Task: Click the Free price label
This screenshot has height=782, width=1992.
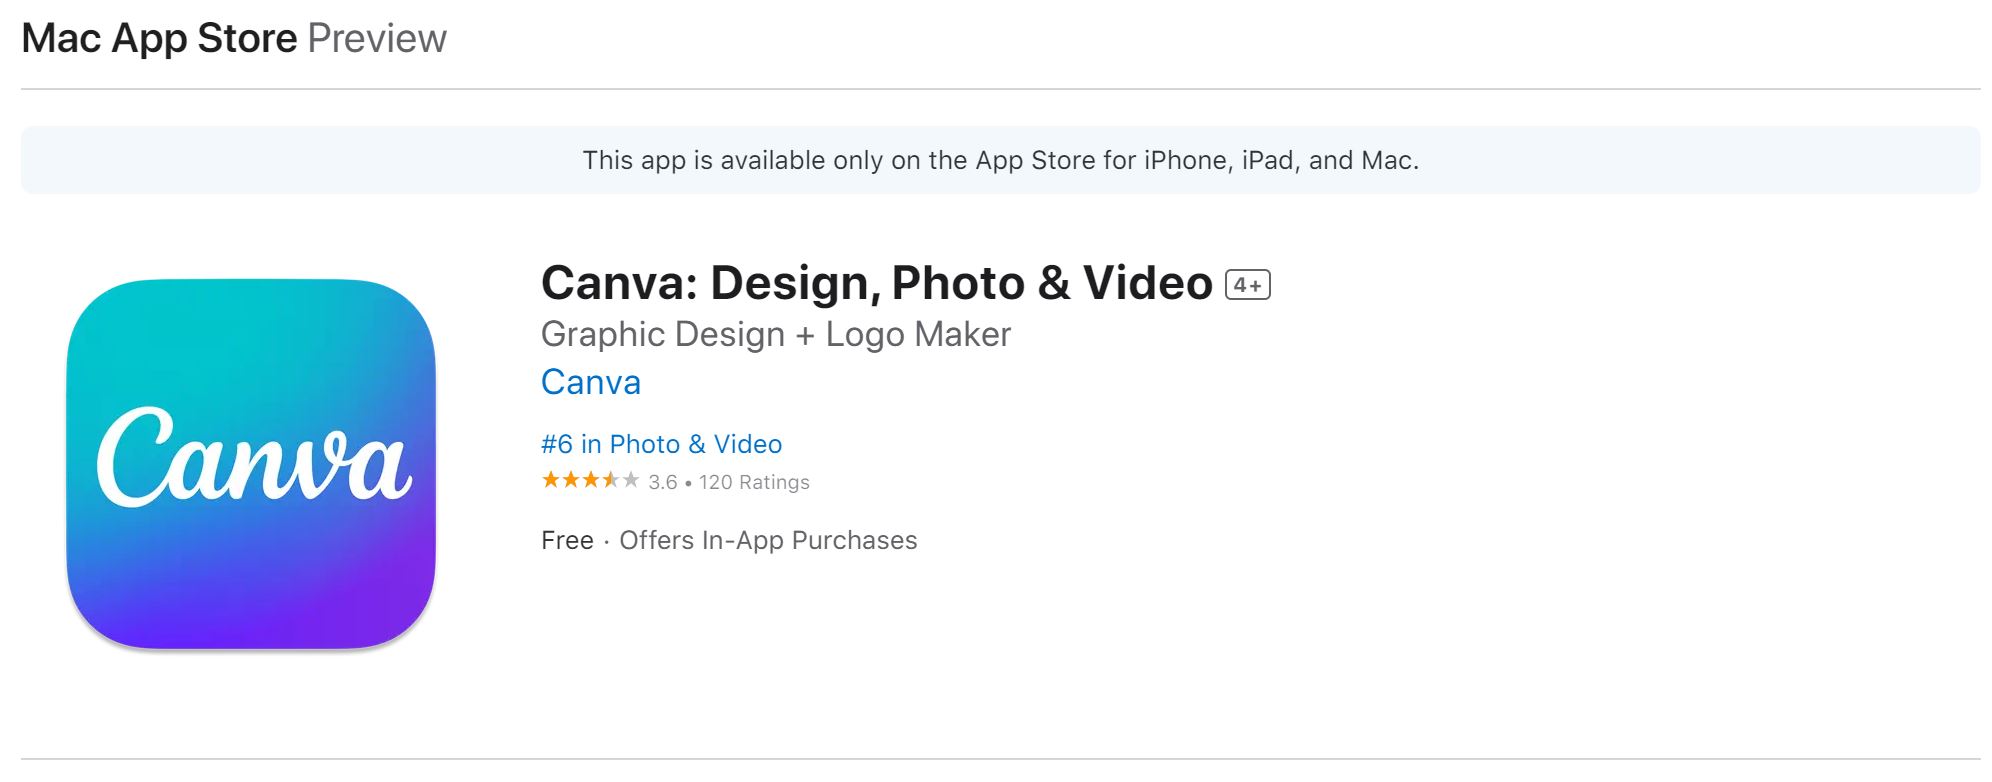Action: [567, 540]
